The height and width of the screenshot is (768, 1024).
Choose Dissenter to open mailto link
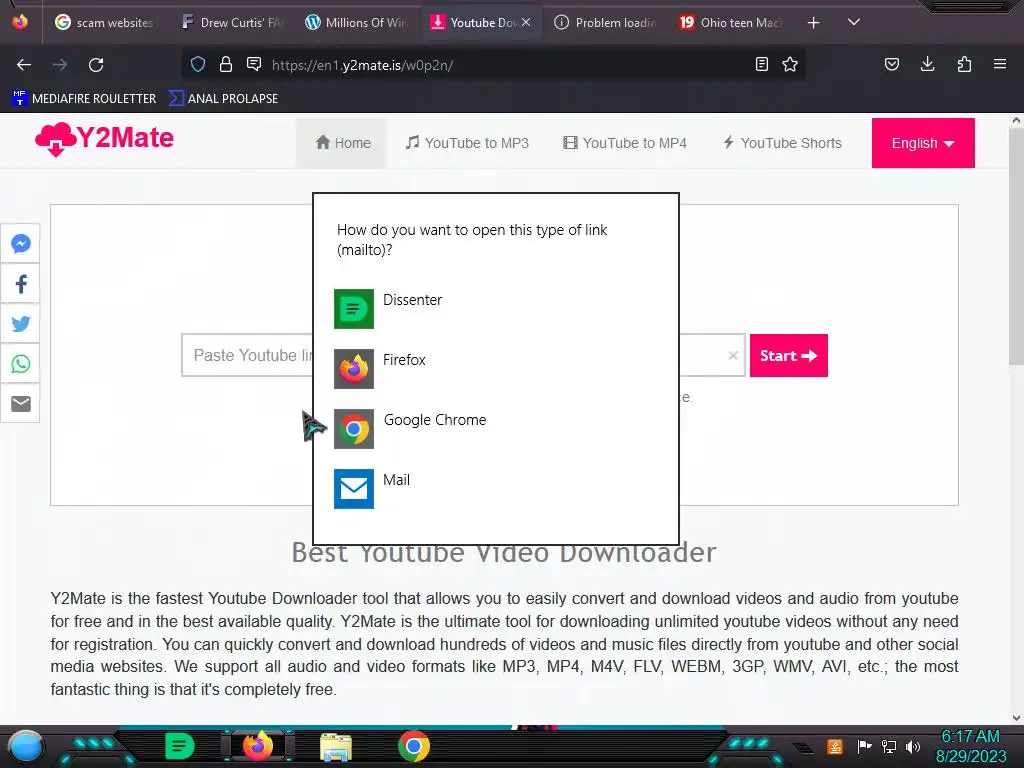[495, 308]
